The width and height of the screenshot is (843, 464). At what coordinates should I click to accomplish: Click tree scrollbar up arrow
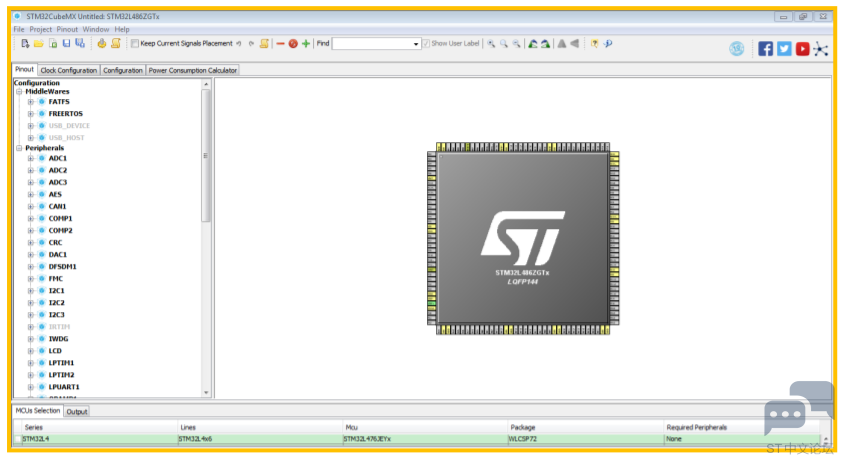(206, 84)
